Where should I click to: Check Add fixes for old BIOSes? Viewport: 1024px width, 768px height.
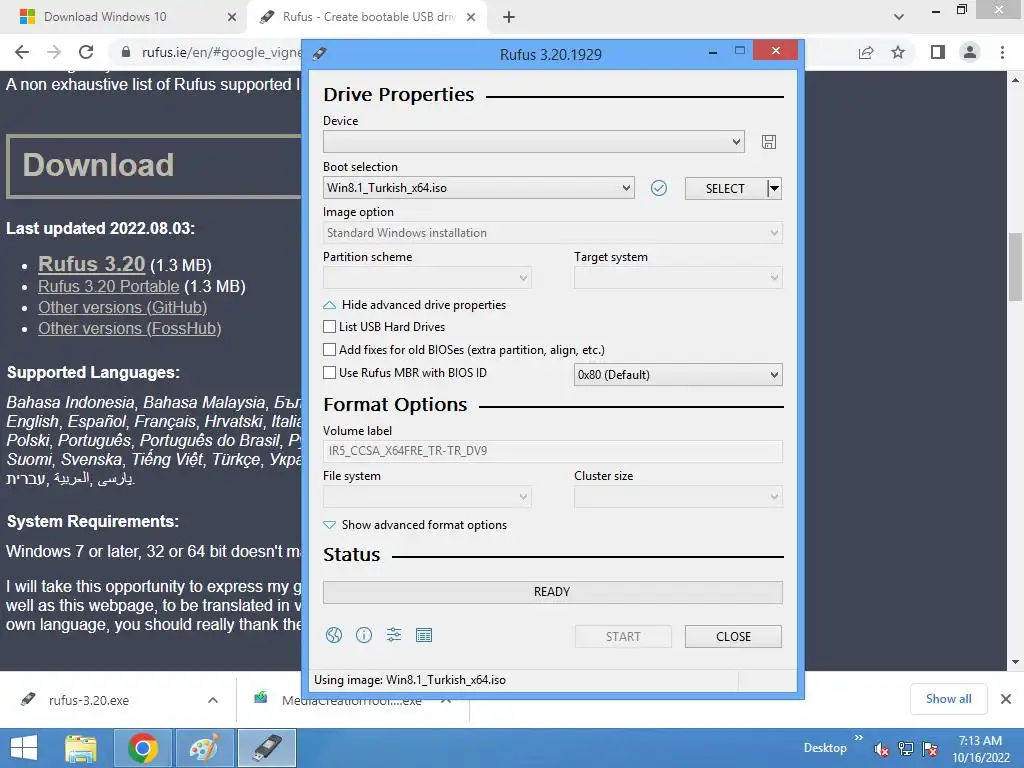click(330, 349)
